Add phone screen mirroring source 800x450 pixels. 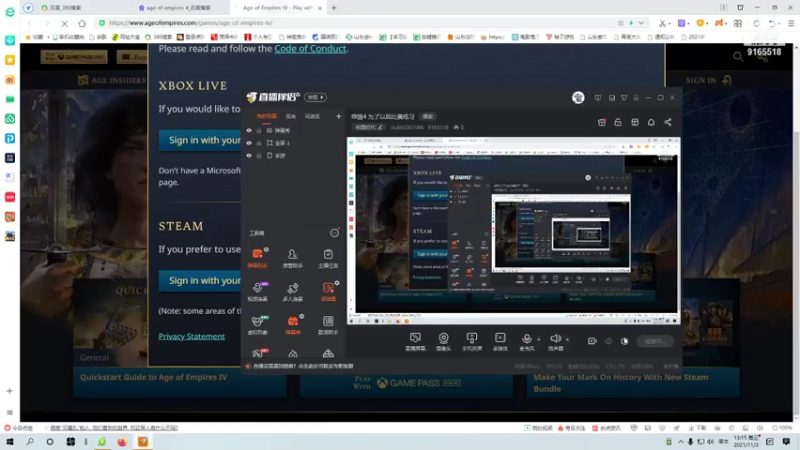[472, 341]
